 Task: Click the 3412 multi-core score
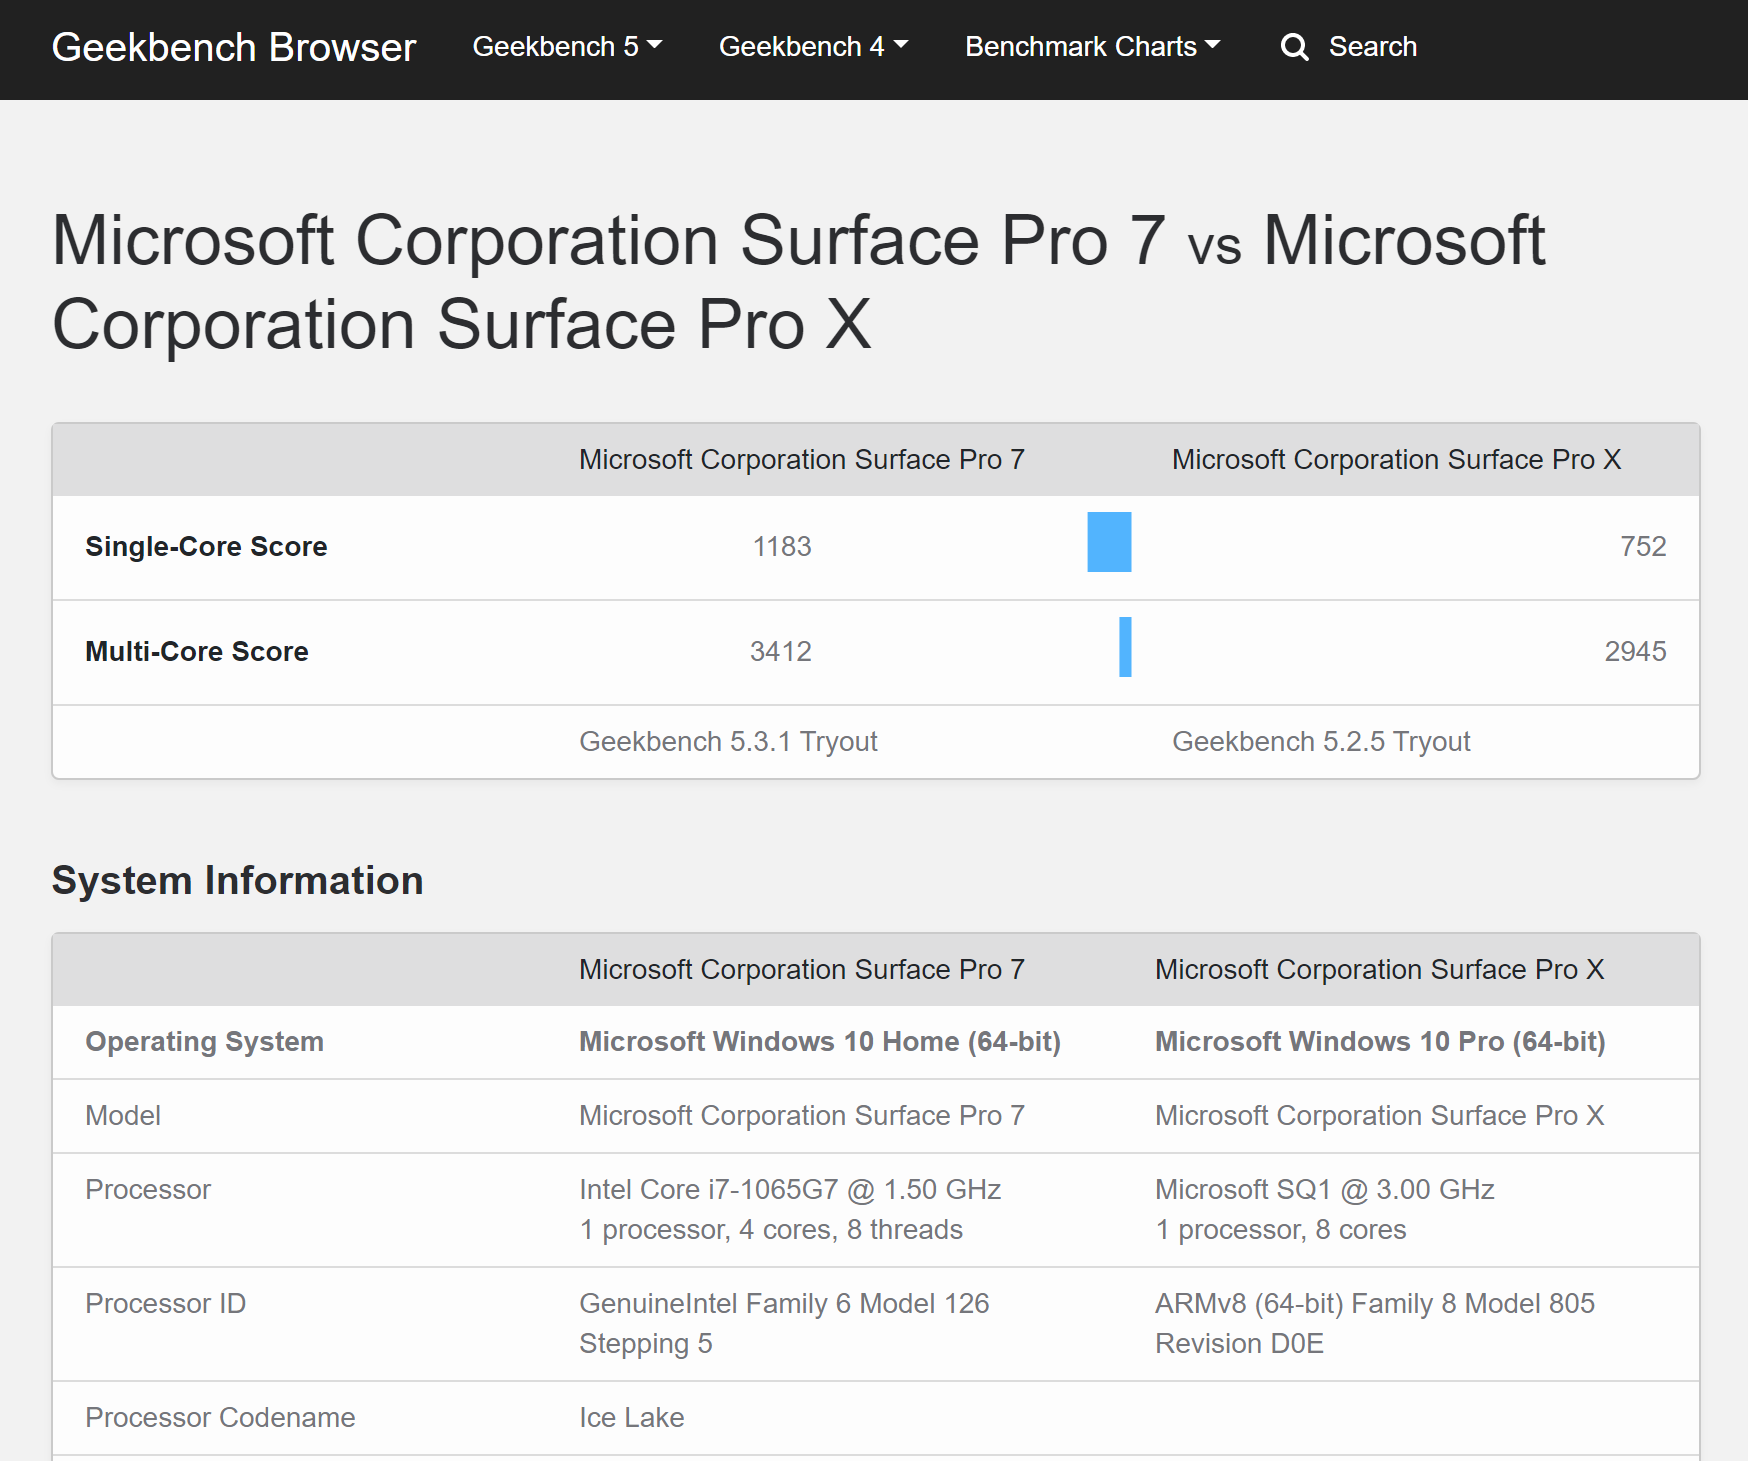(x=780, y=652)
